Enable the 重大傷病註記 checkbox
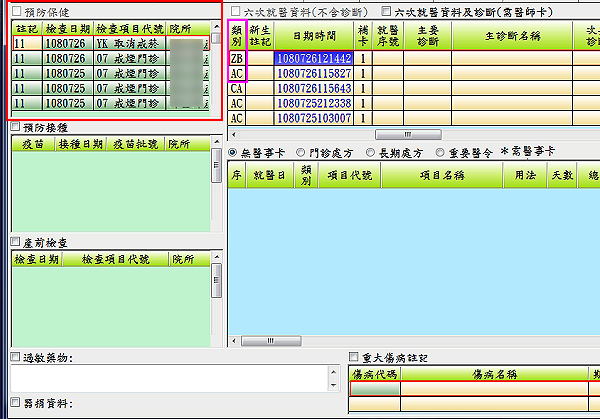 pos(354,357)
